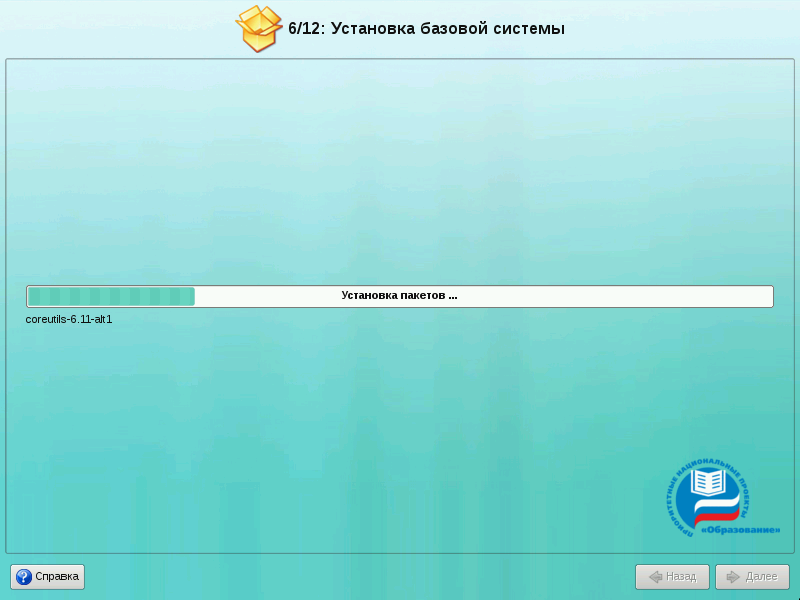This screenshot has height=600, width=800.
Task: Click the empty panel area above progress bar
Action: point(400,170)
